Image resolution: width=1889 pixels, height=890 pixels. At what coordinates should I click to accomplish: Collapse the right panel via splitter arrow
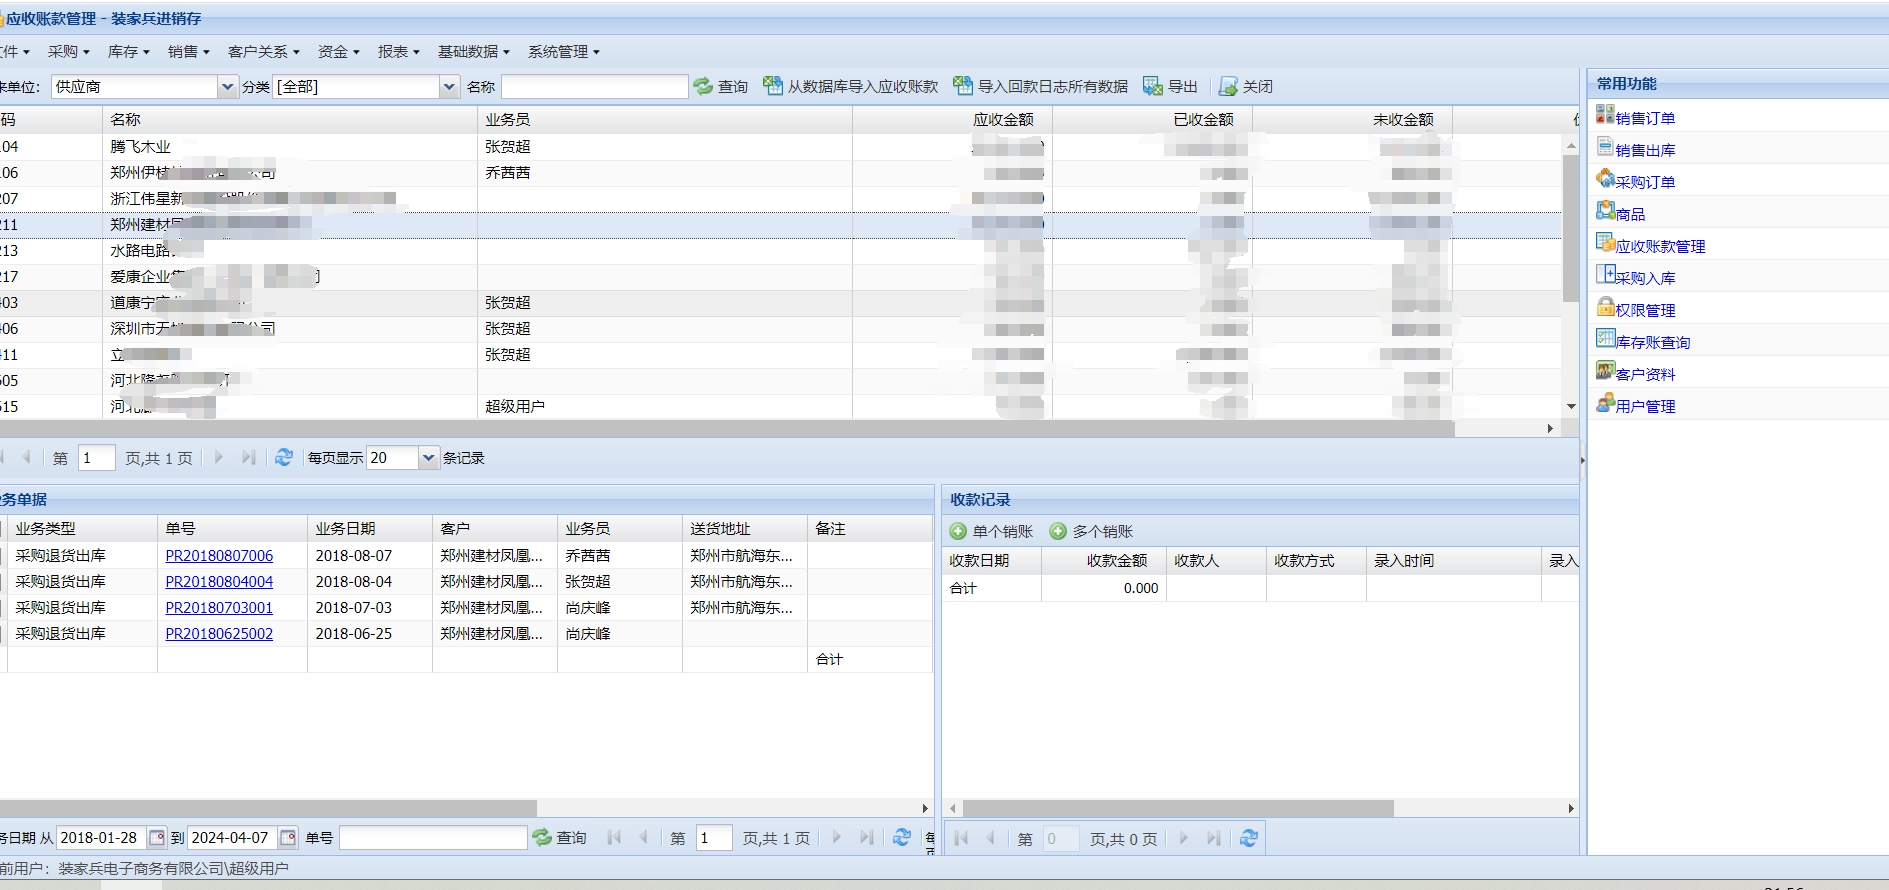pyautogui.click(x=1582, y=461)
